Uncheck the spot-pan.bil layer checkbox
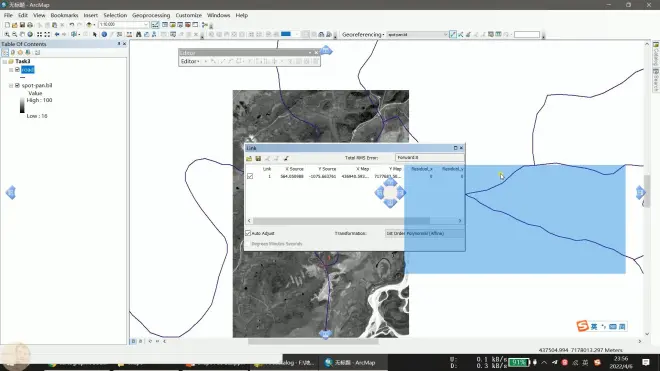 pos(17,85)
